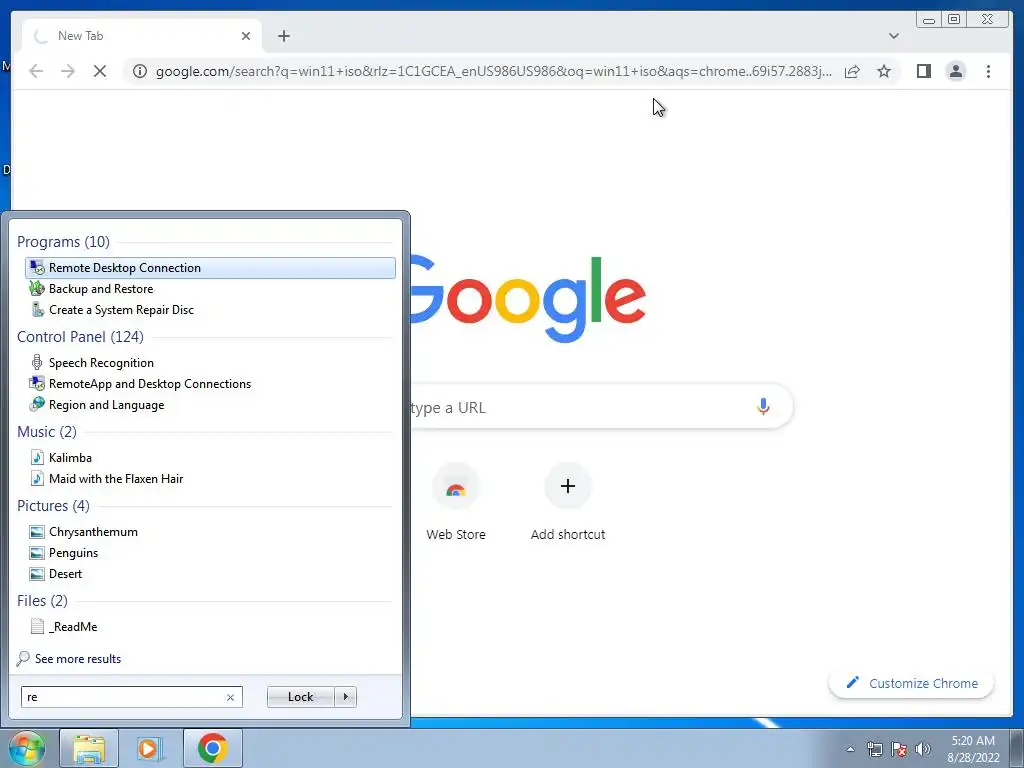Open Chrome side panel
1024x768 pixels.
click(923, 71)
